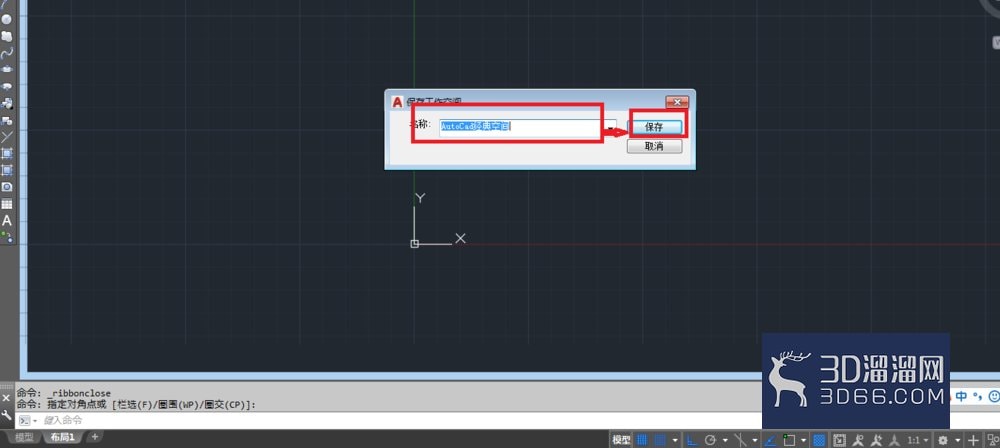
Task: Select the gradient fill tool
Action: click(x=7, y=170)
